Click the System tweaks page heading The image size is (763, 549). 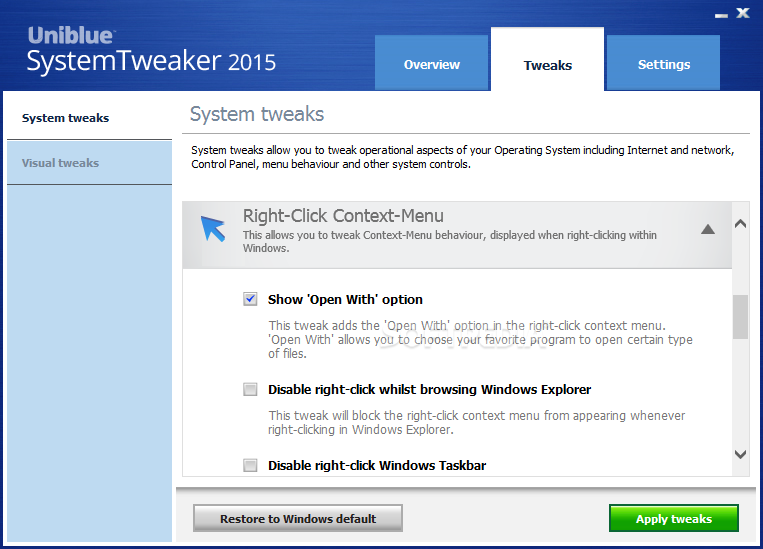point(257,114)
